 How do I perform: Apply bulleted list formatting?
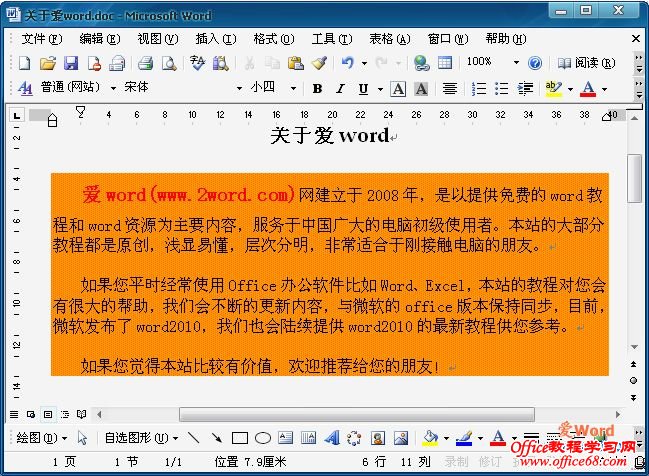pyautogui.click(x=502, y=88)
